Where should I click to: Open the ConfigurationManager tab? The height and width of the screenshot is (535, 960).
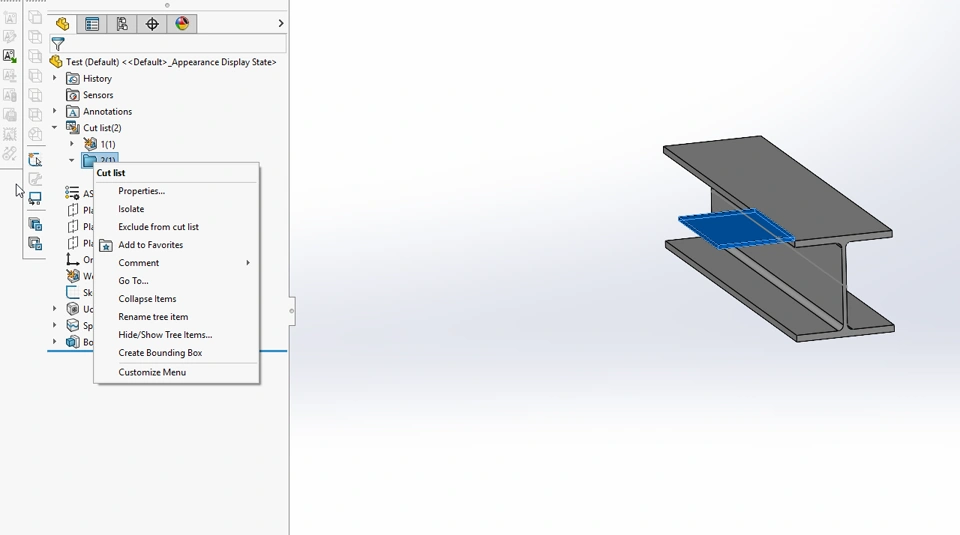coord(122,24)
